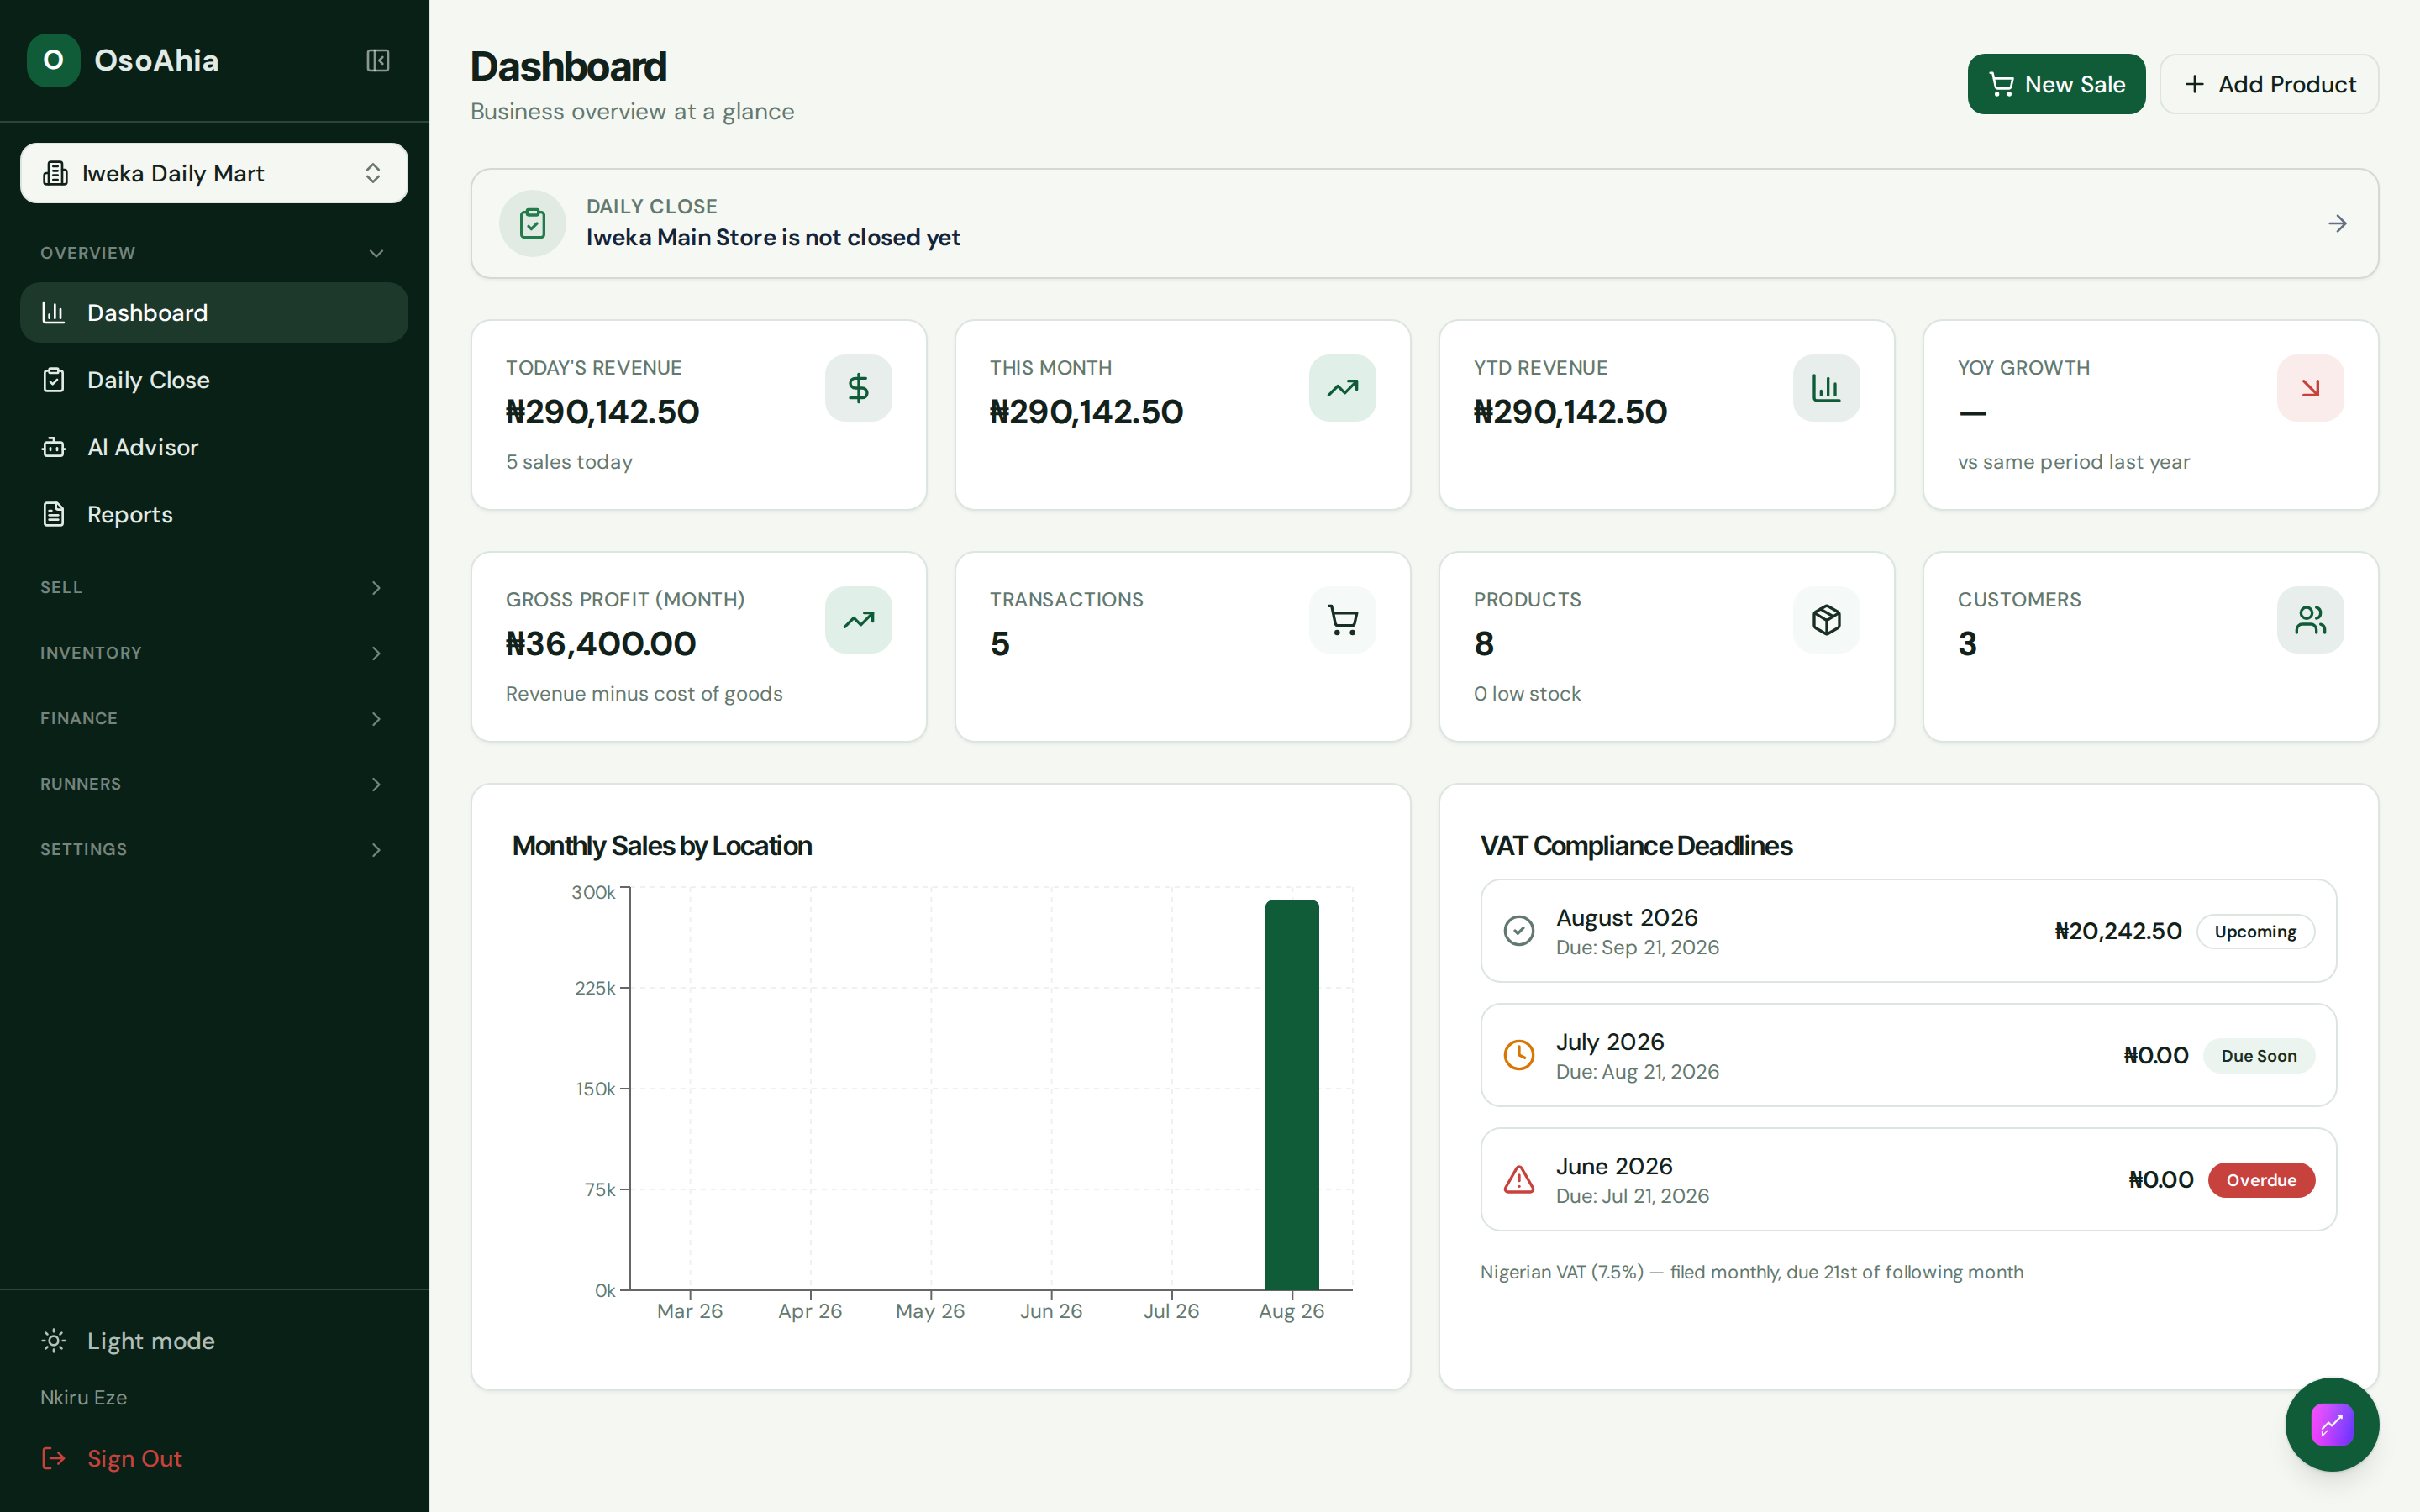Click the YoY Growth down-arrow icon
2420x1512 pixels.
(2310, 388)
